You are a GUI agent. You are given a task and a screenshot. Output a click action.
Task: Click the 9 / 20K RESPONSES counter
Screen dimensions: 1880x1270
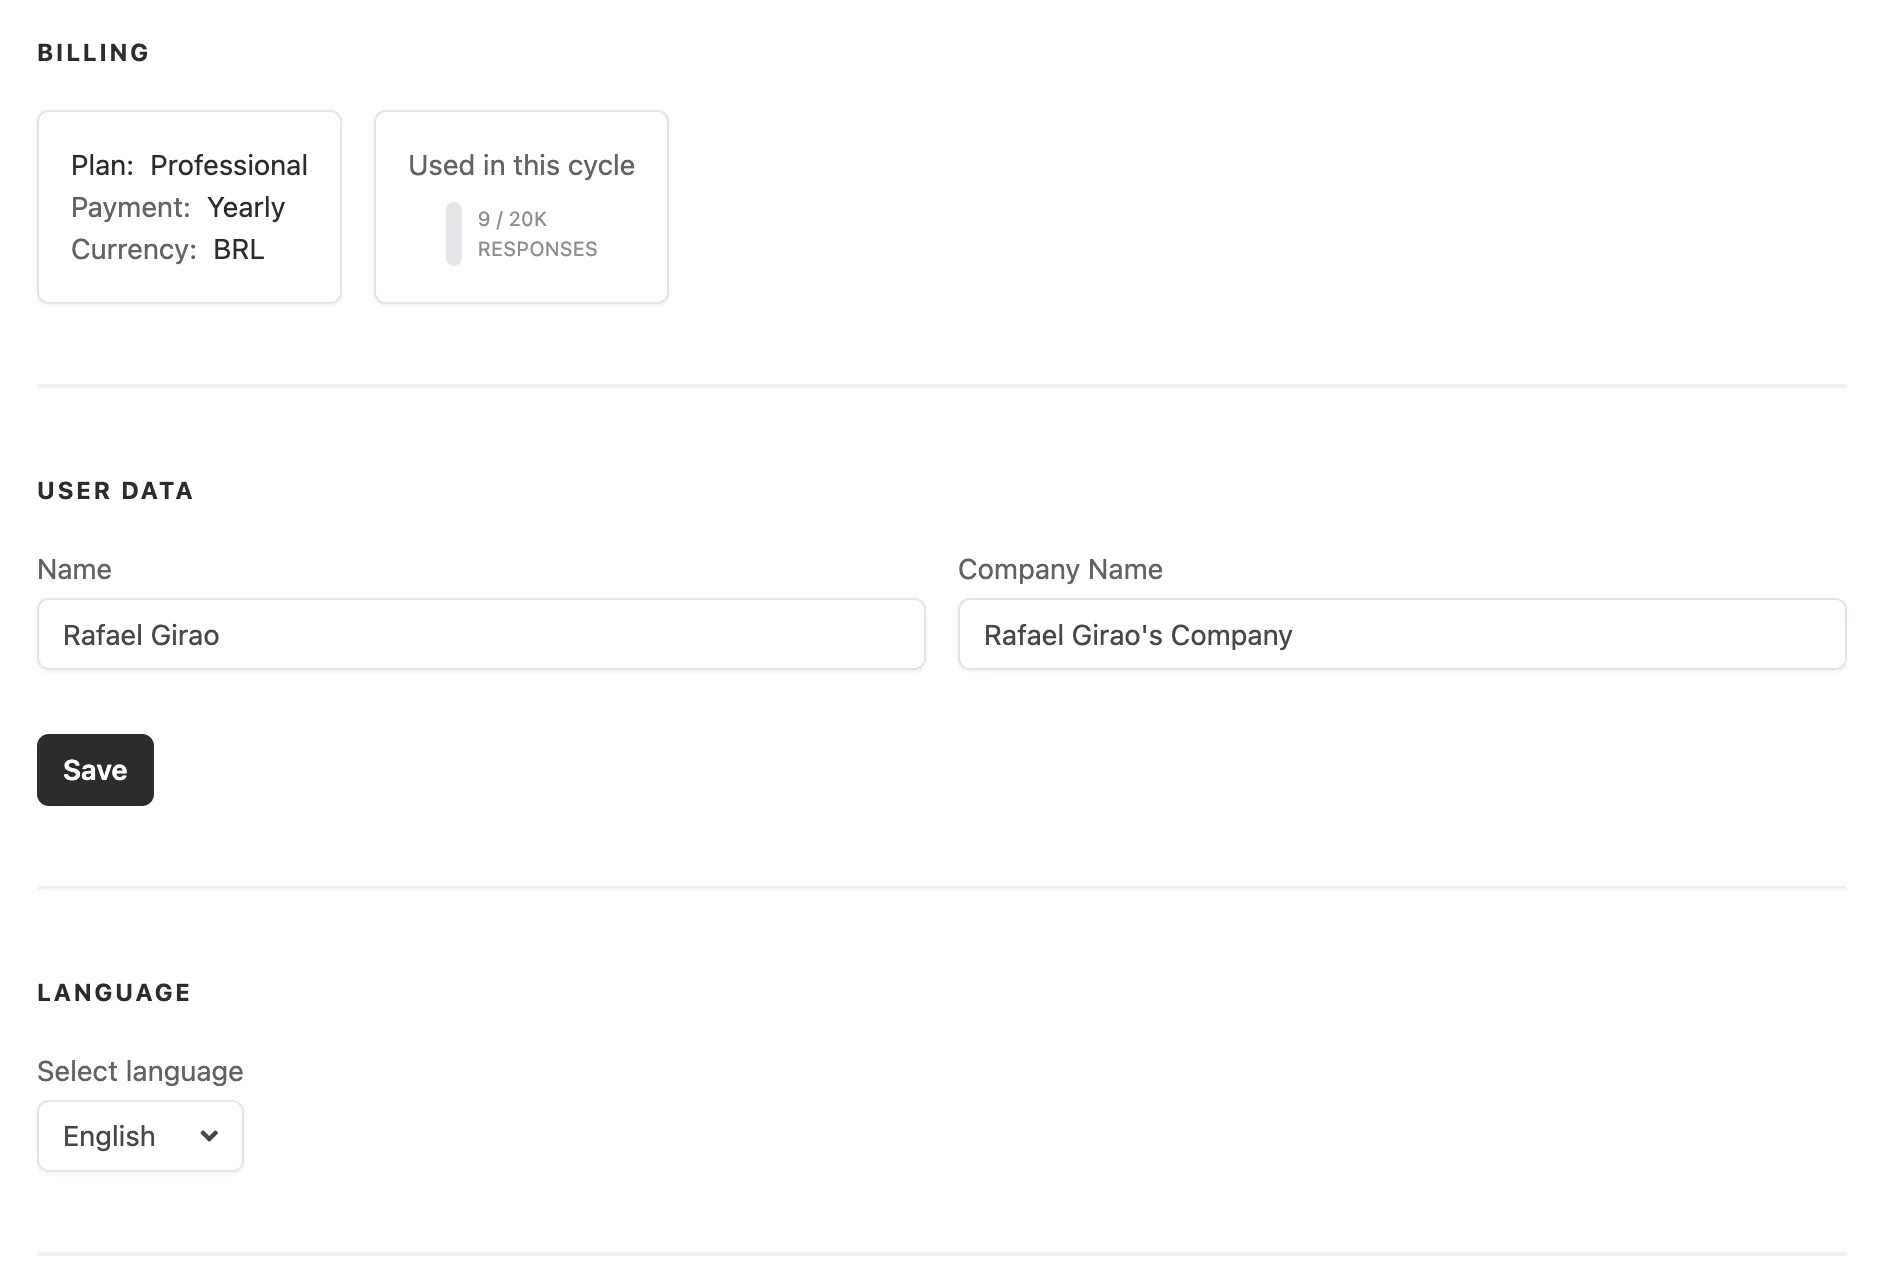tap(537, 233)
